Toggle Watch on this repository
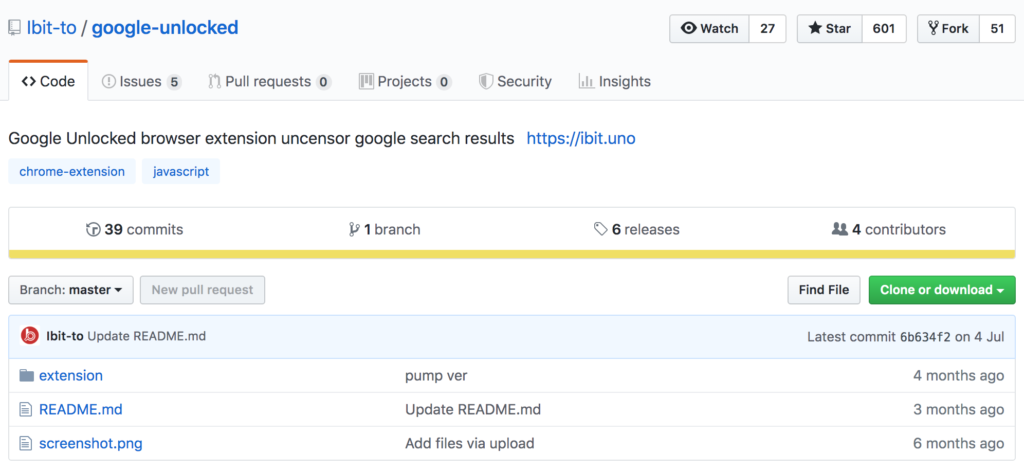1024x471 pixels. (710, 29)
